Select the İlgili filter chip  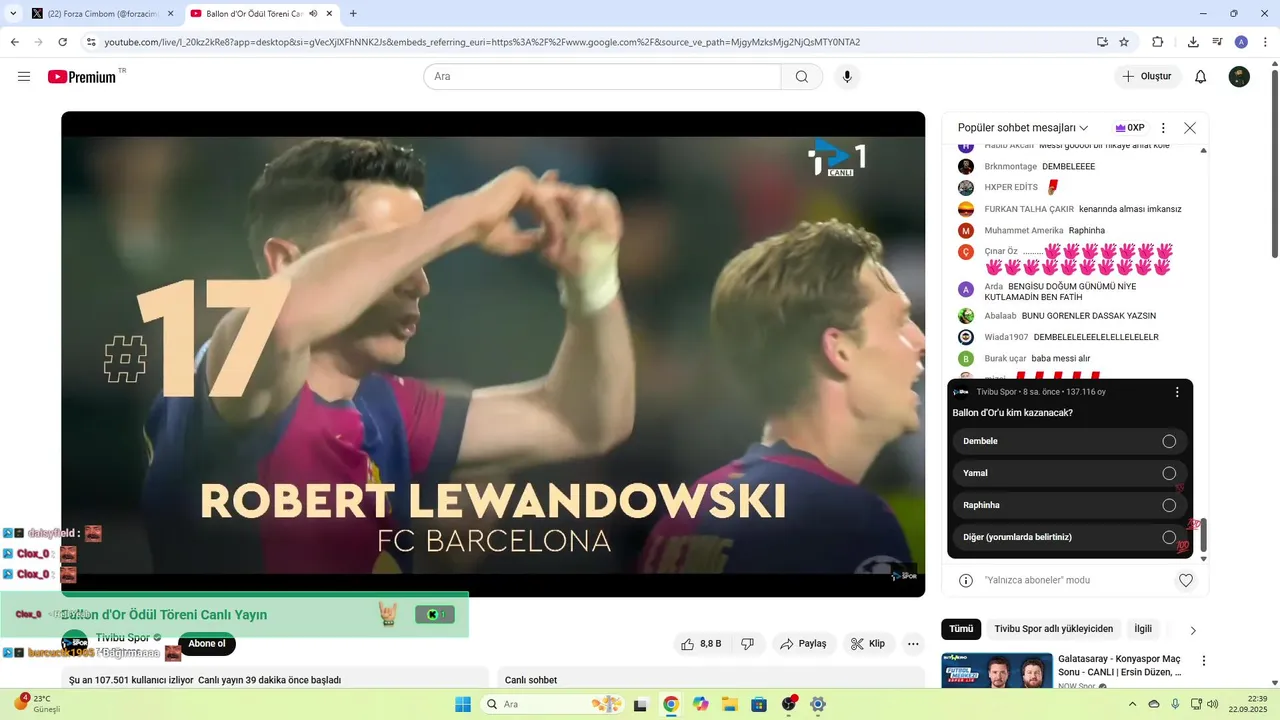point(1143,629)
